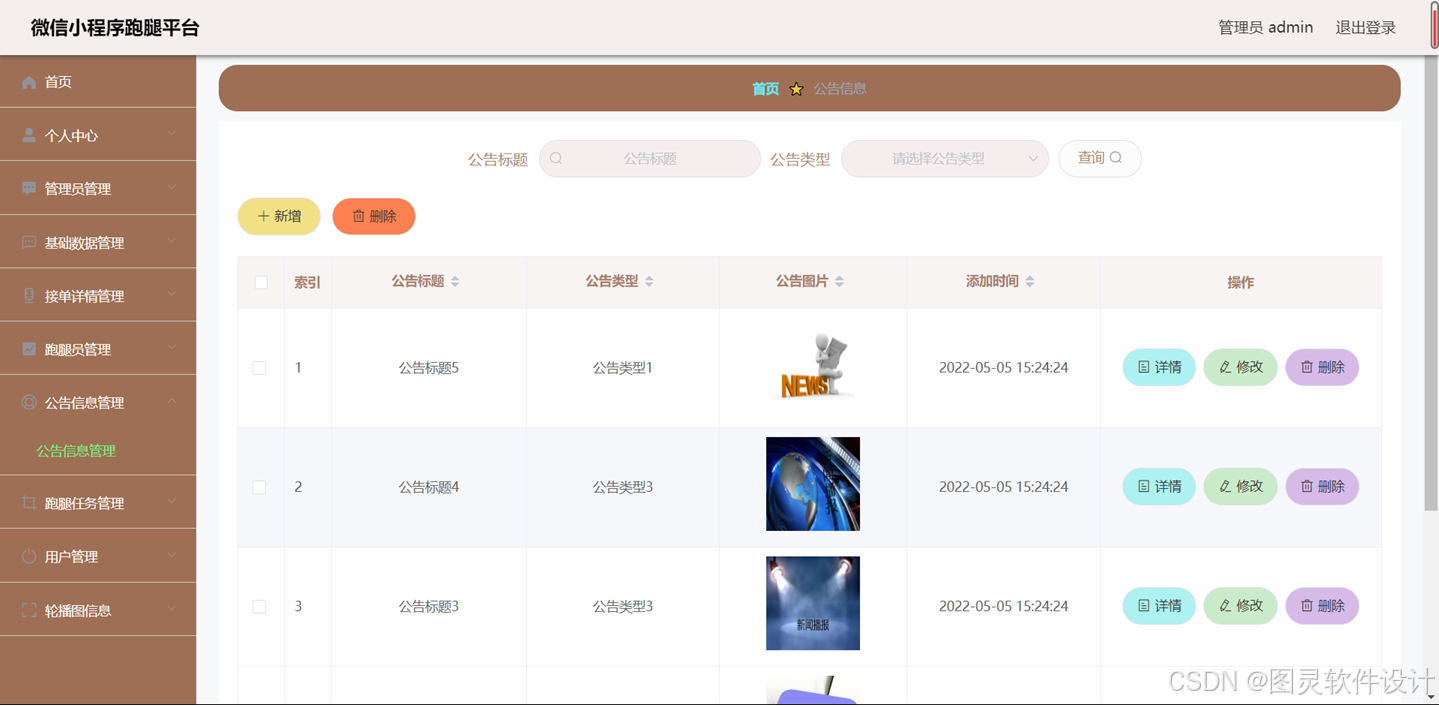Click the icon beside 基础数据管理

tap(29, 242)
